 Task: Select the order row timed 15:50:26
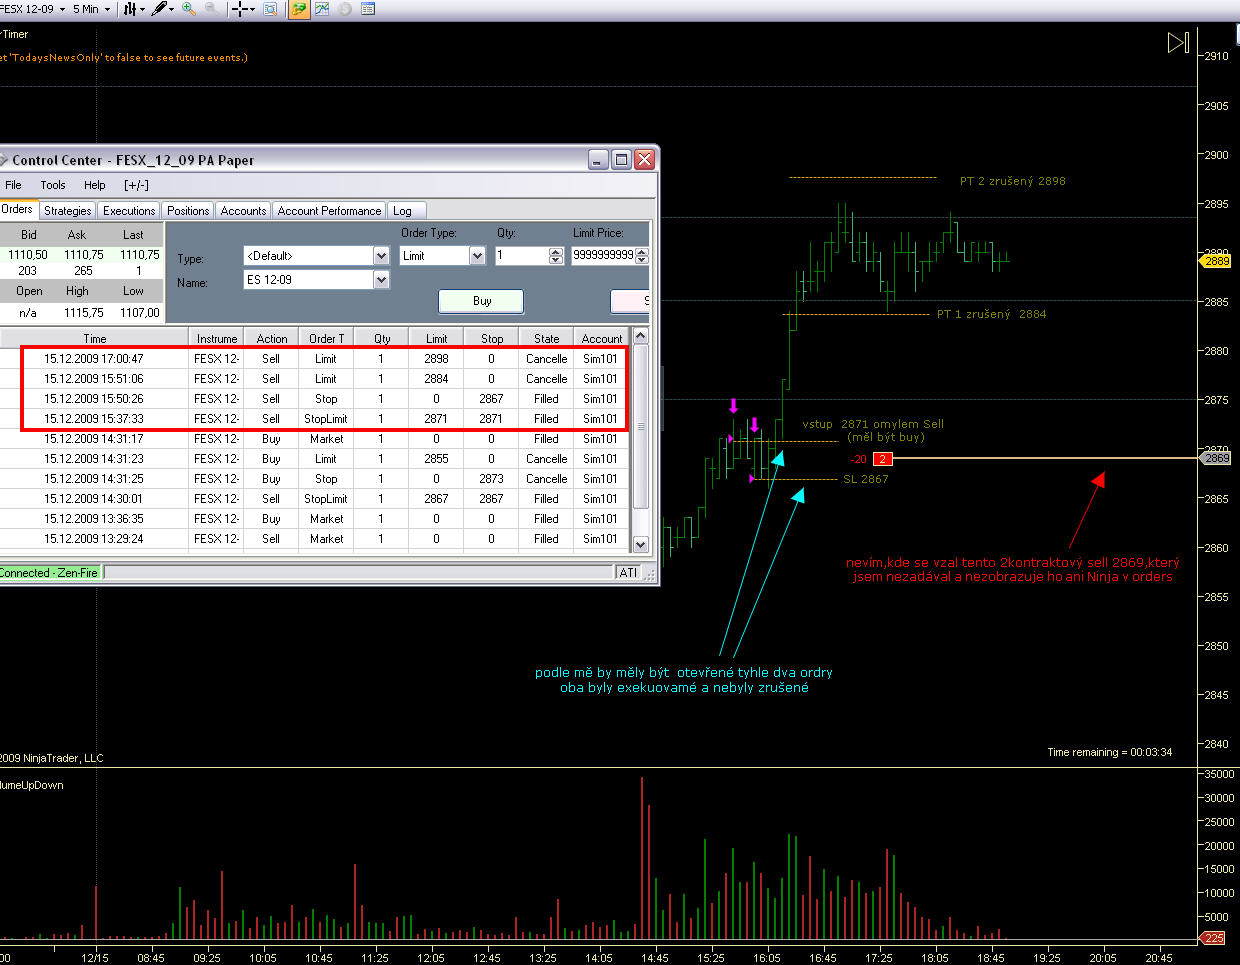click(x=315, y=399)
